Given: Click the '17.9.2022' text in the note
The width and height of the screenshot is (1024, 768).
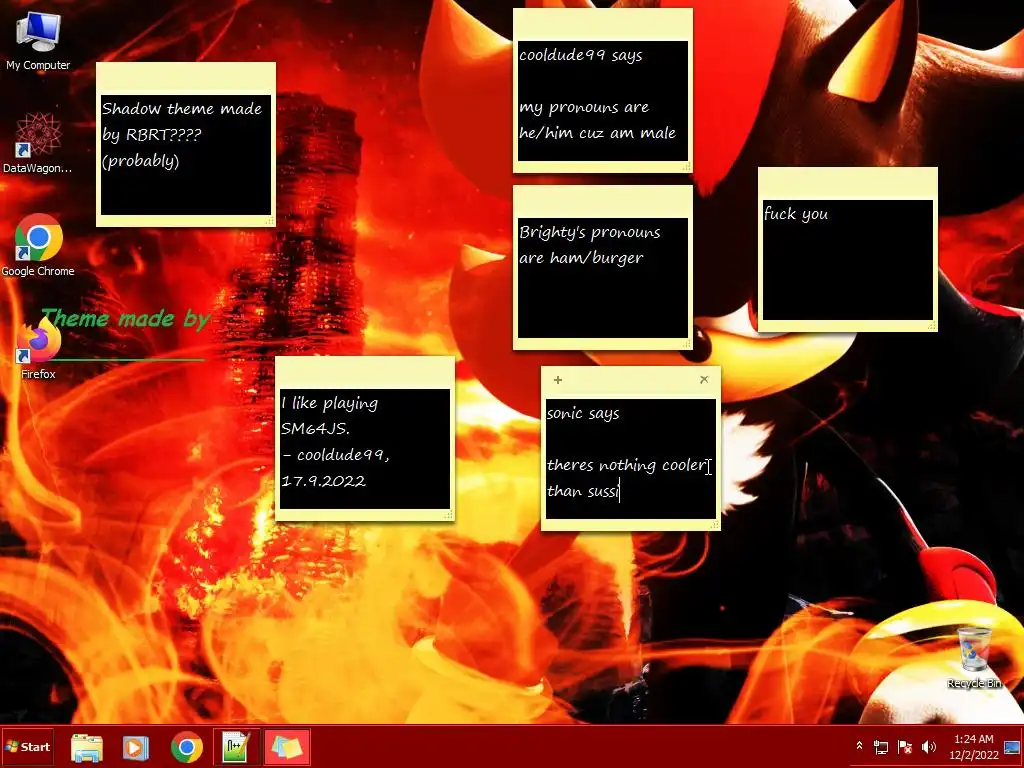Looking at the screenshot, I should coord(323,481).
